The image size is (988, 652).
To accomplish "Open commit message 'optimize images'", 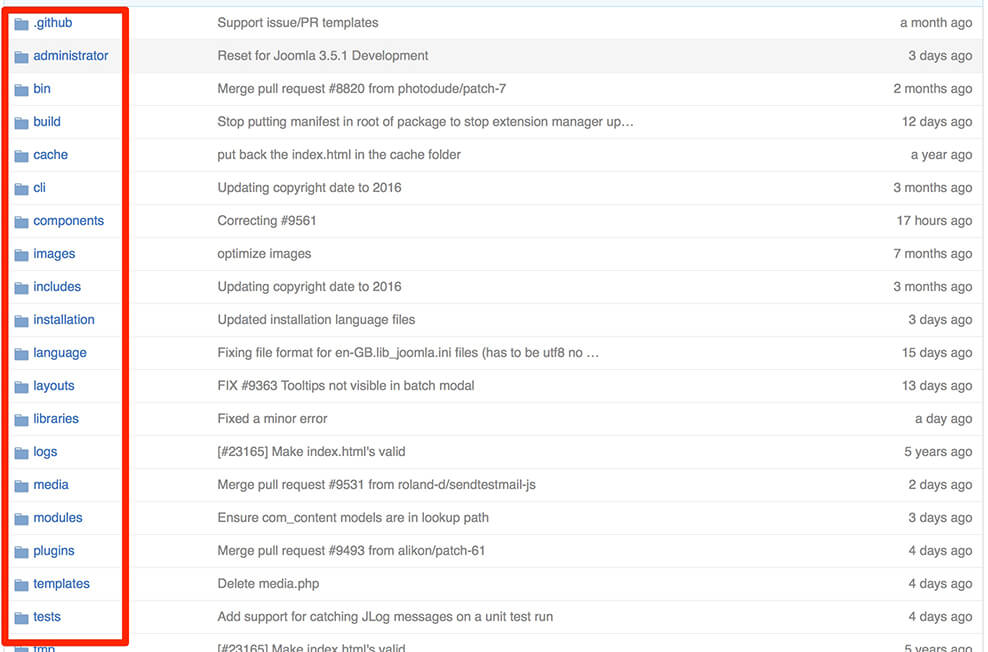I will (264, 254).
